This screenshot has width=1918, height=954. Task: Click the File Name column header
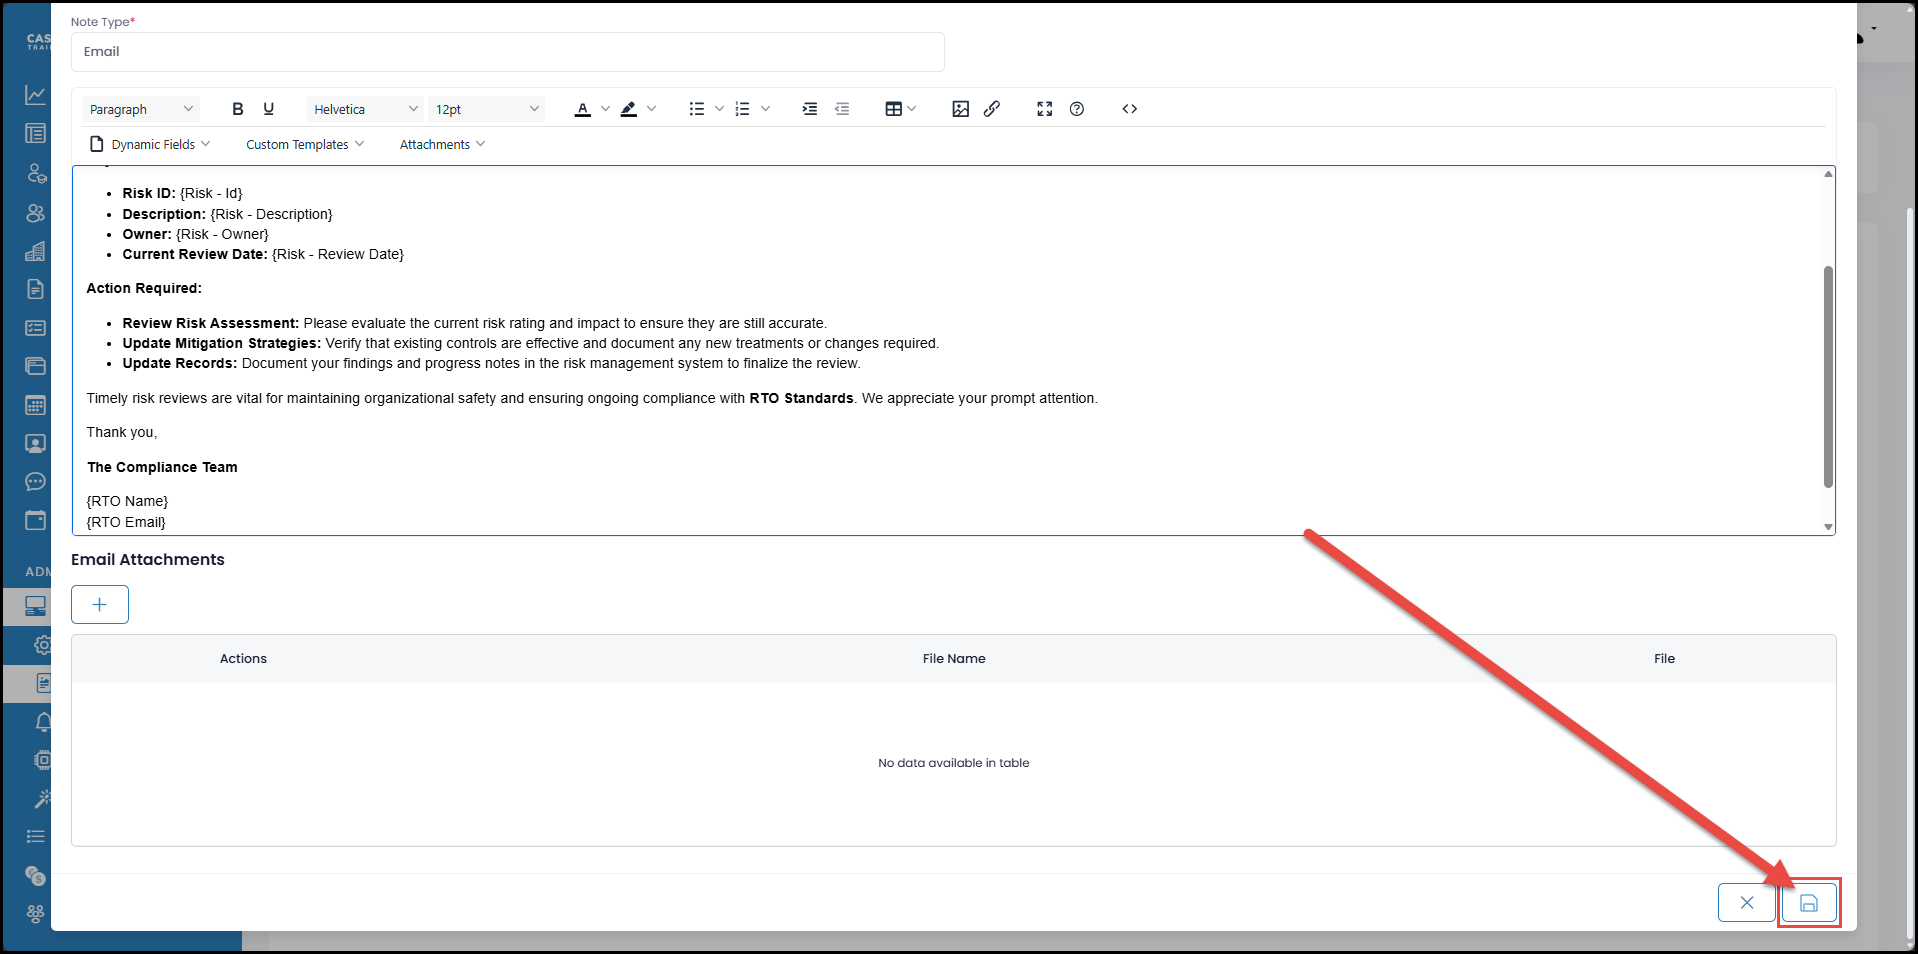[954, 659]
